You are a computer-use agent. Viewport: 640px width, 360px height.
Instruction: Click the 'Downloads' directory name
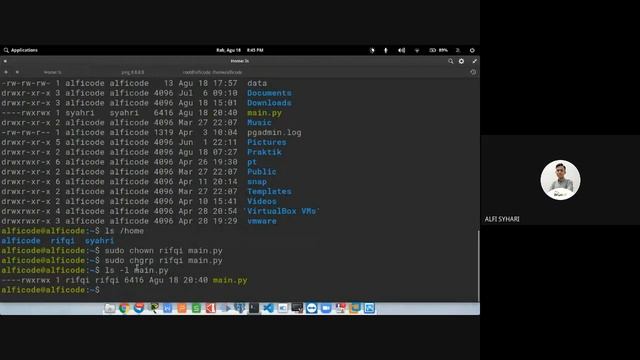pos(269,103)
